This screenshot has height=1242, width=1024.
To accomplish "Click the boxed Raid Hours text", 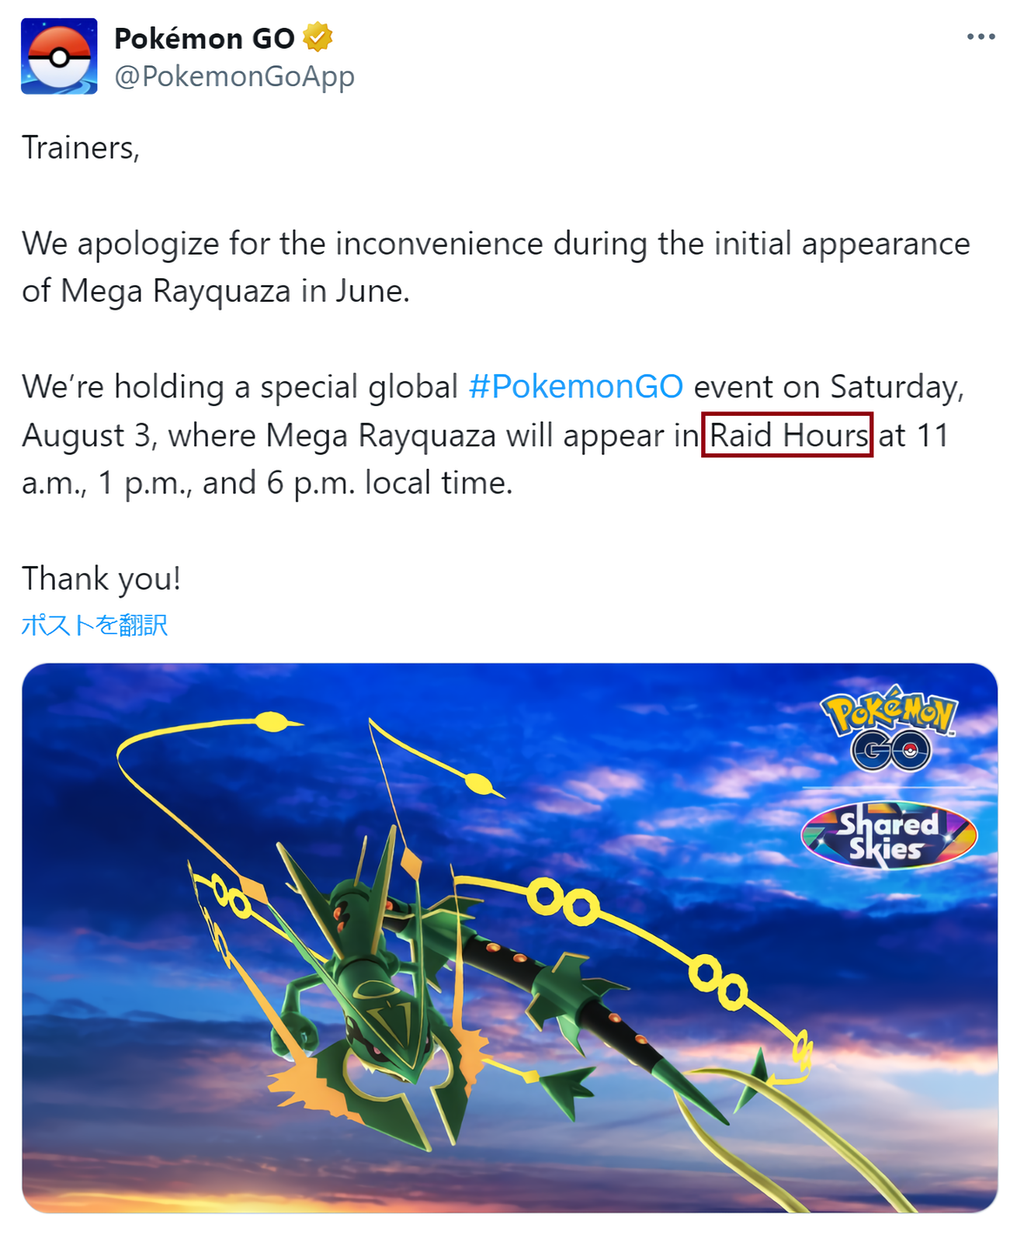I will click(788, 435).
